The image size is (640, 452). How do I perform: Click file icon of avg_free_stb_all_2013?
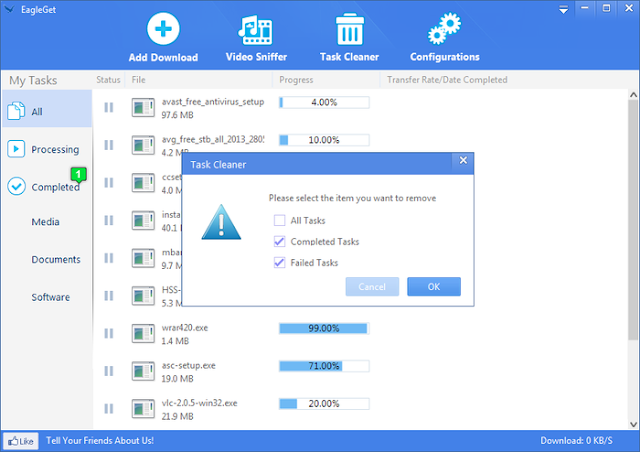143,145
